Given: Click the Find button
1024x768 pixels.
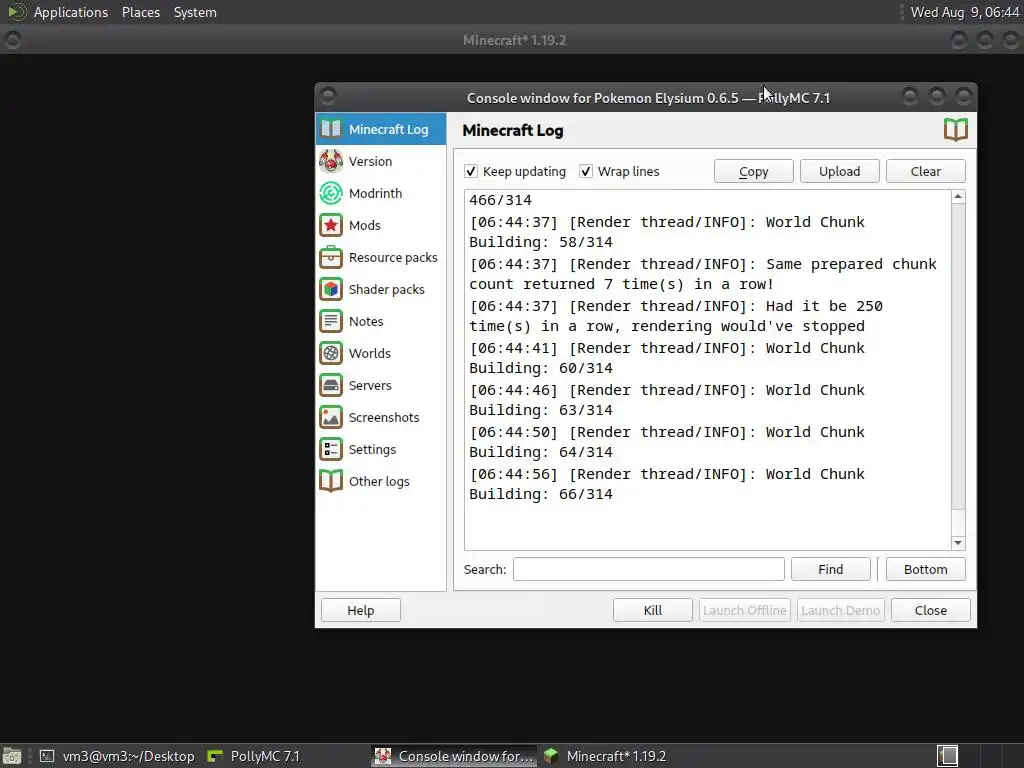Looking at the screenshot, I should click(831, 569).
